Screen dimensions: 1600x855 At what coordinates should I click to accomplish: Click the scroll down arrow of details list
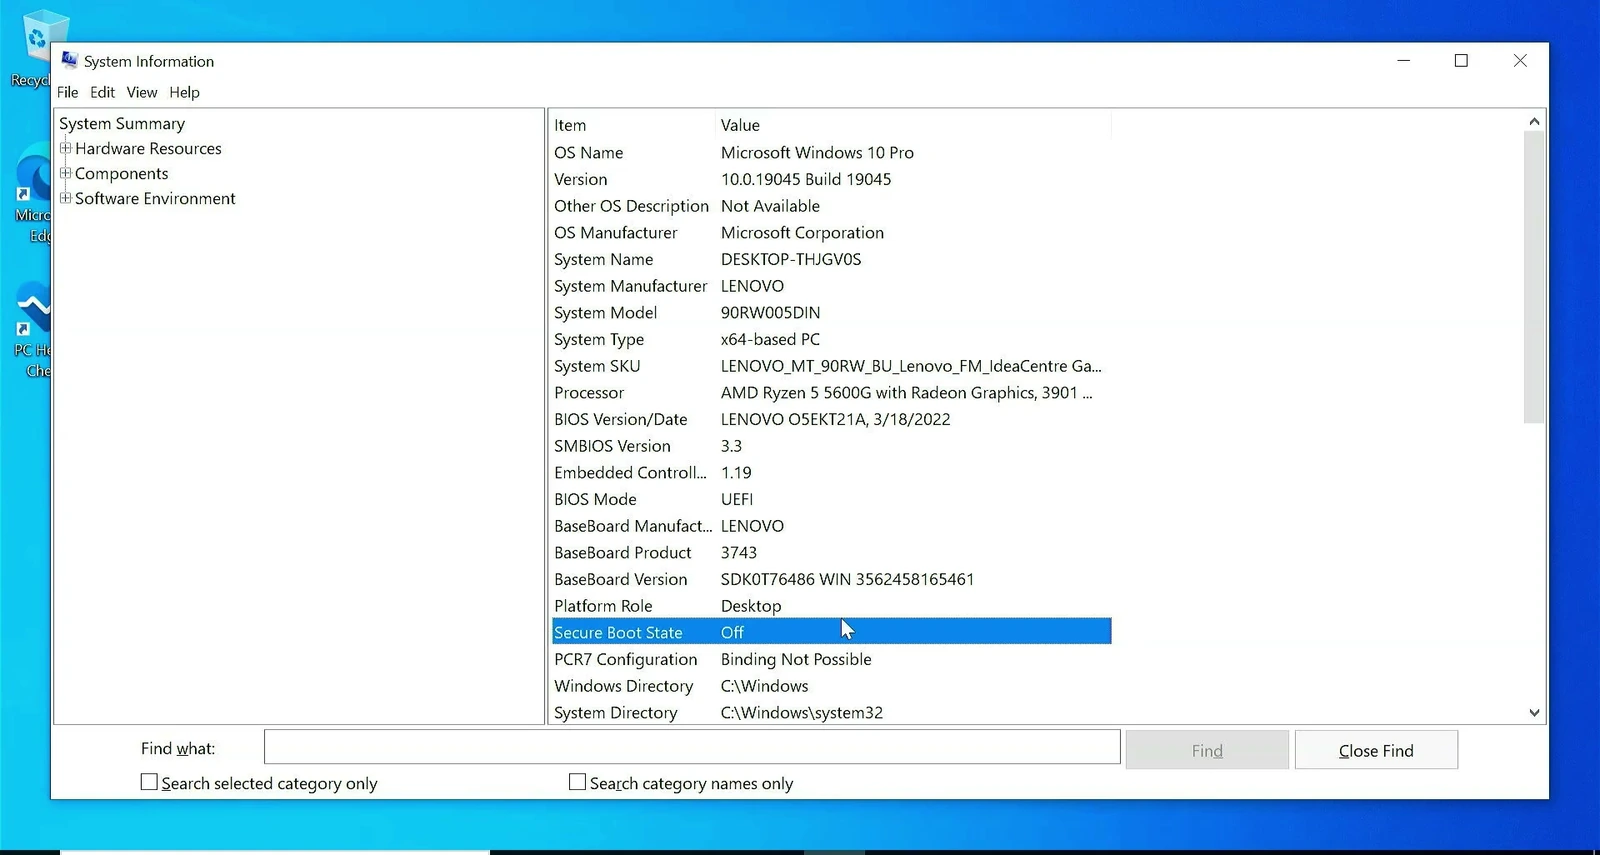[1534, 713]
